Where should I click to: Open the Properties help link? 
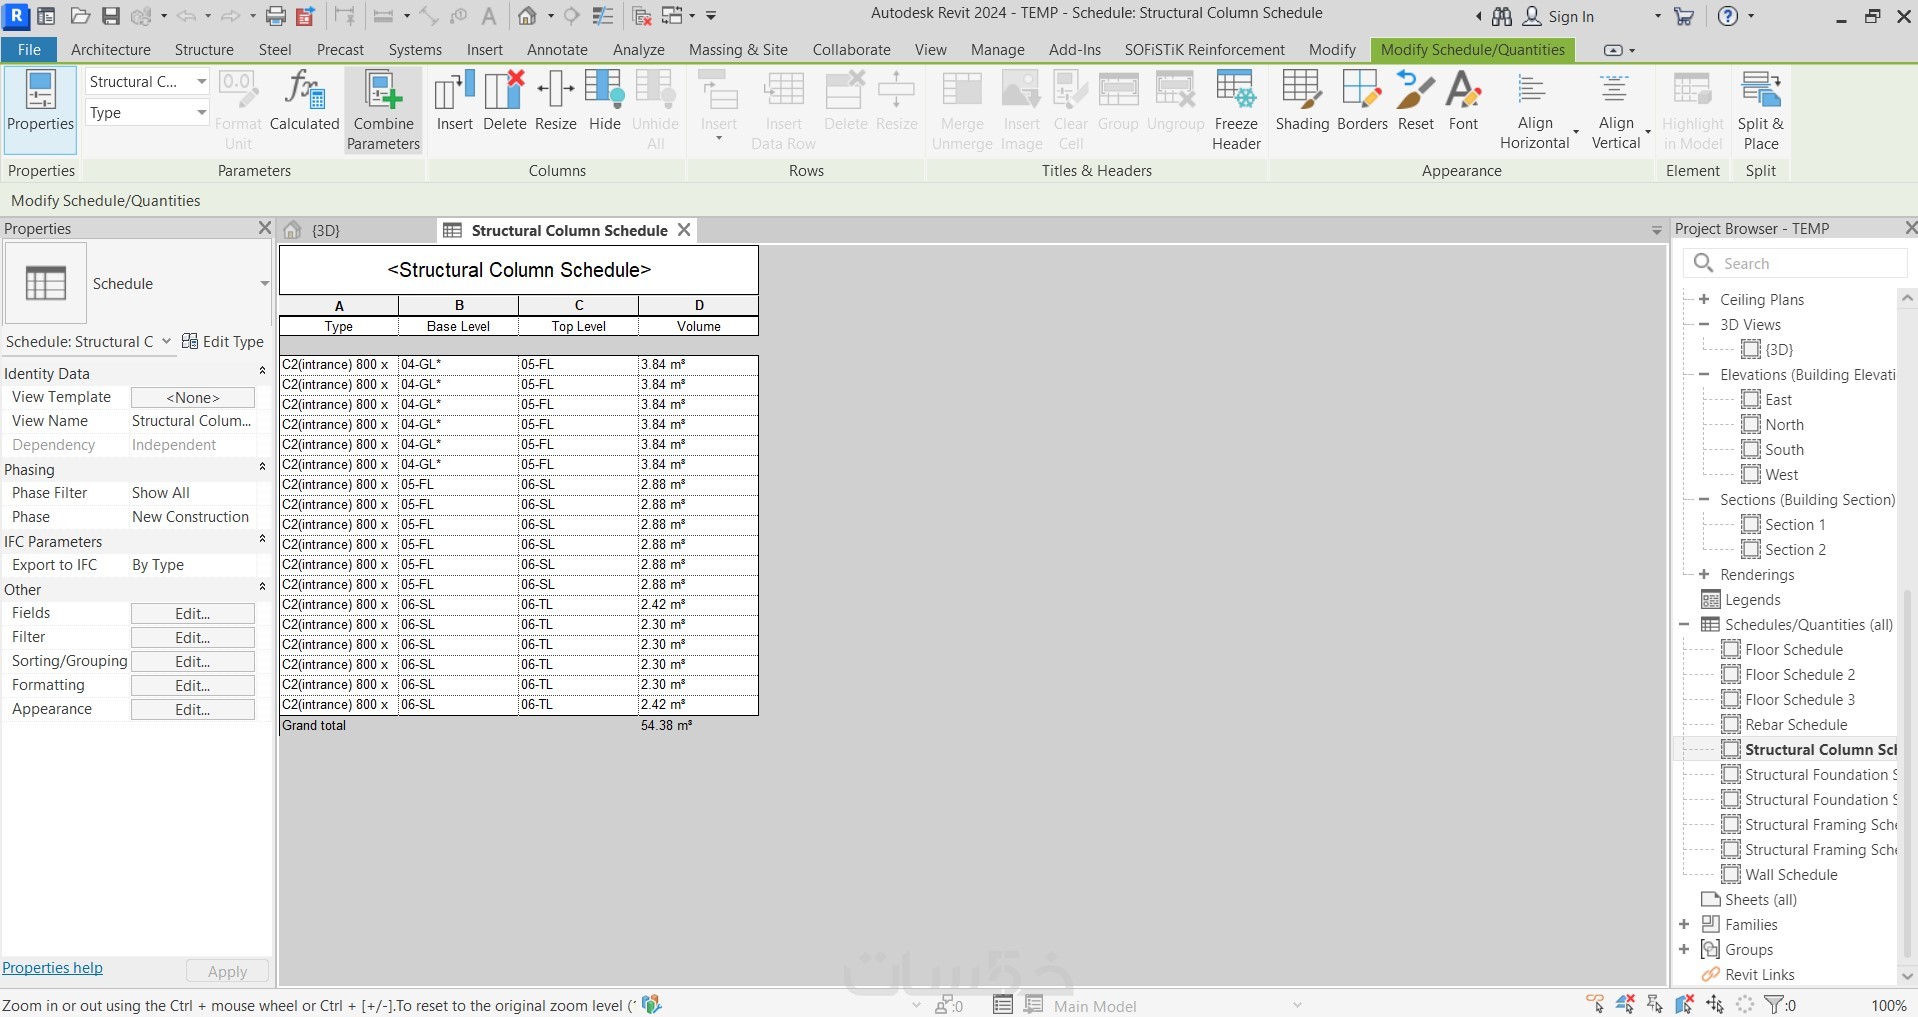[x=52, y=968]
